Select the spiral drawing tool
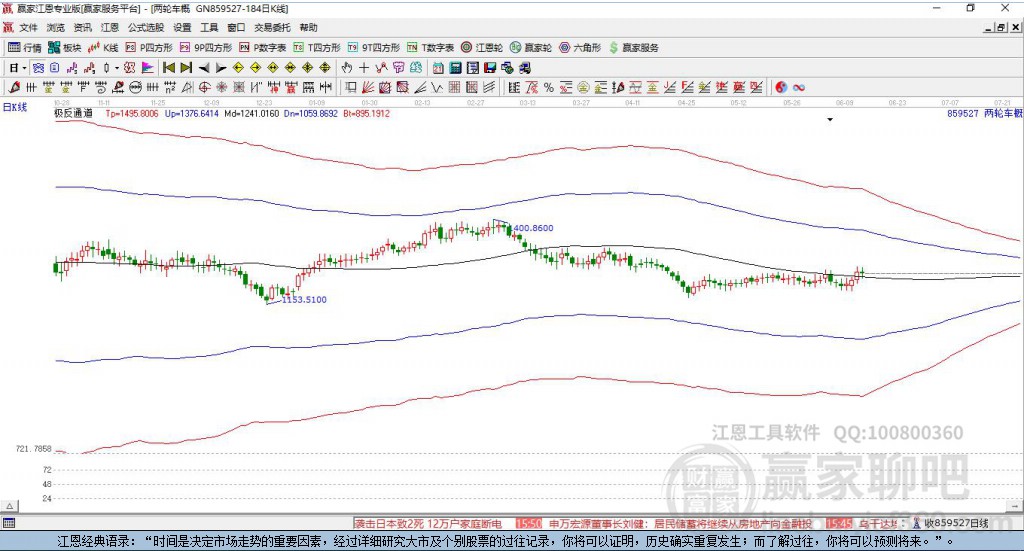The height and width of the screenshot is (551, 1024). click(x=101, y=87)
